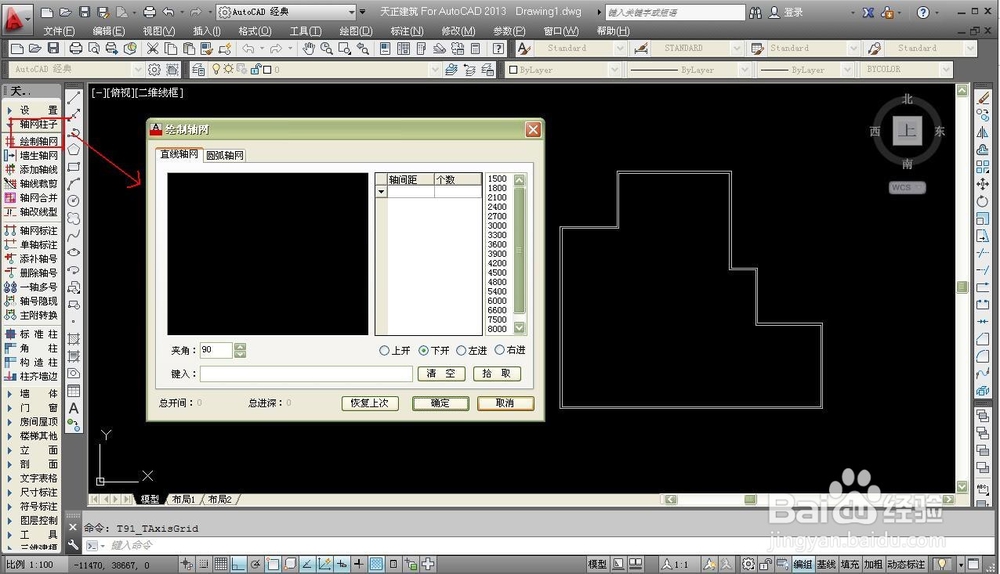Select the Rotate modify tool
1000x574 pixels.
[982, 201]
